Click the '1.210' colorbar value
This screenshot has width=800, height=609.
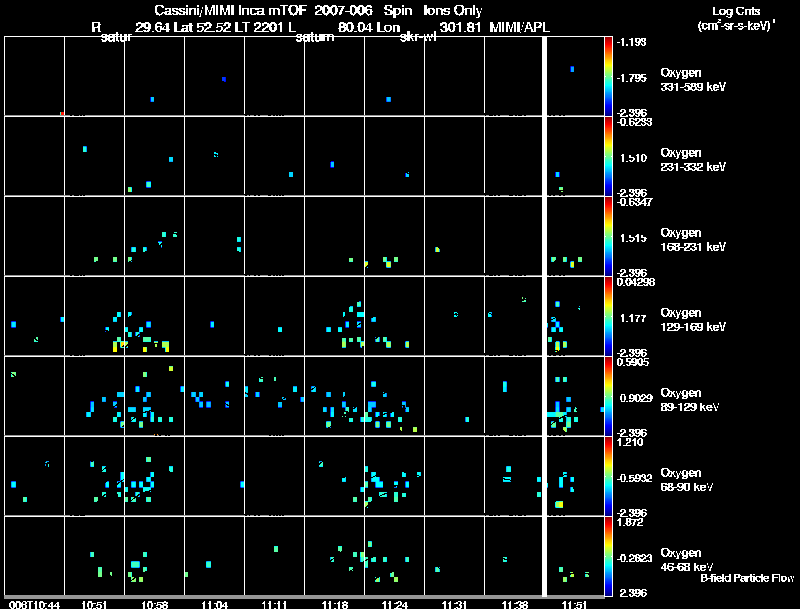point(630,442)
